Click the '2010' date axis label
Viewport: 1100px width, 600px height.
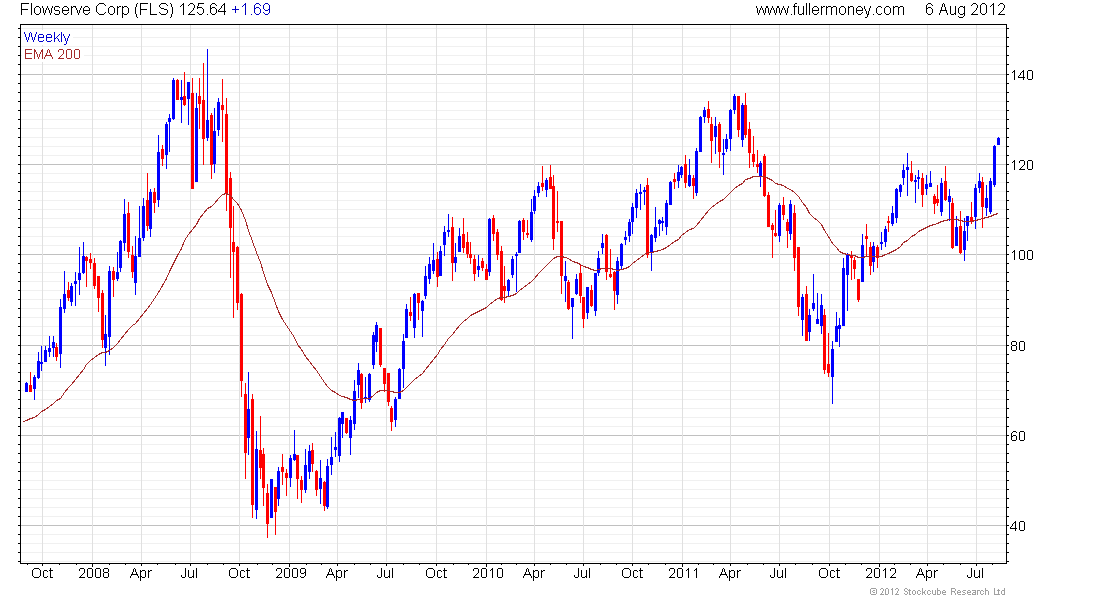point(488,573)
